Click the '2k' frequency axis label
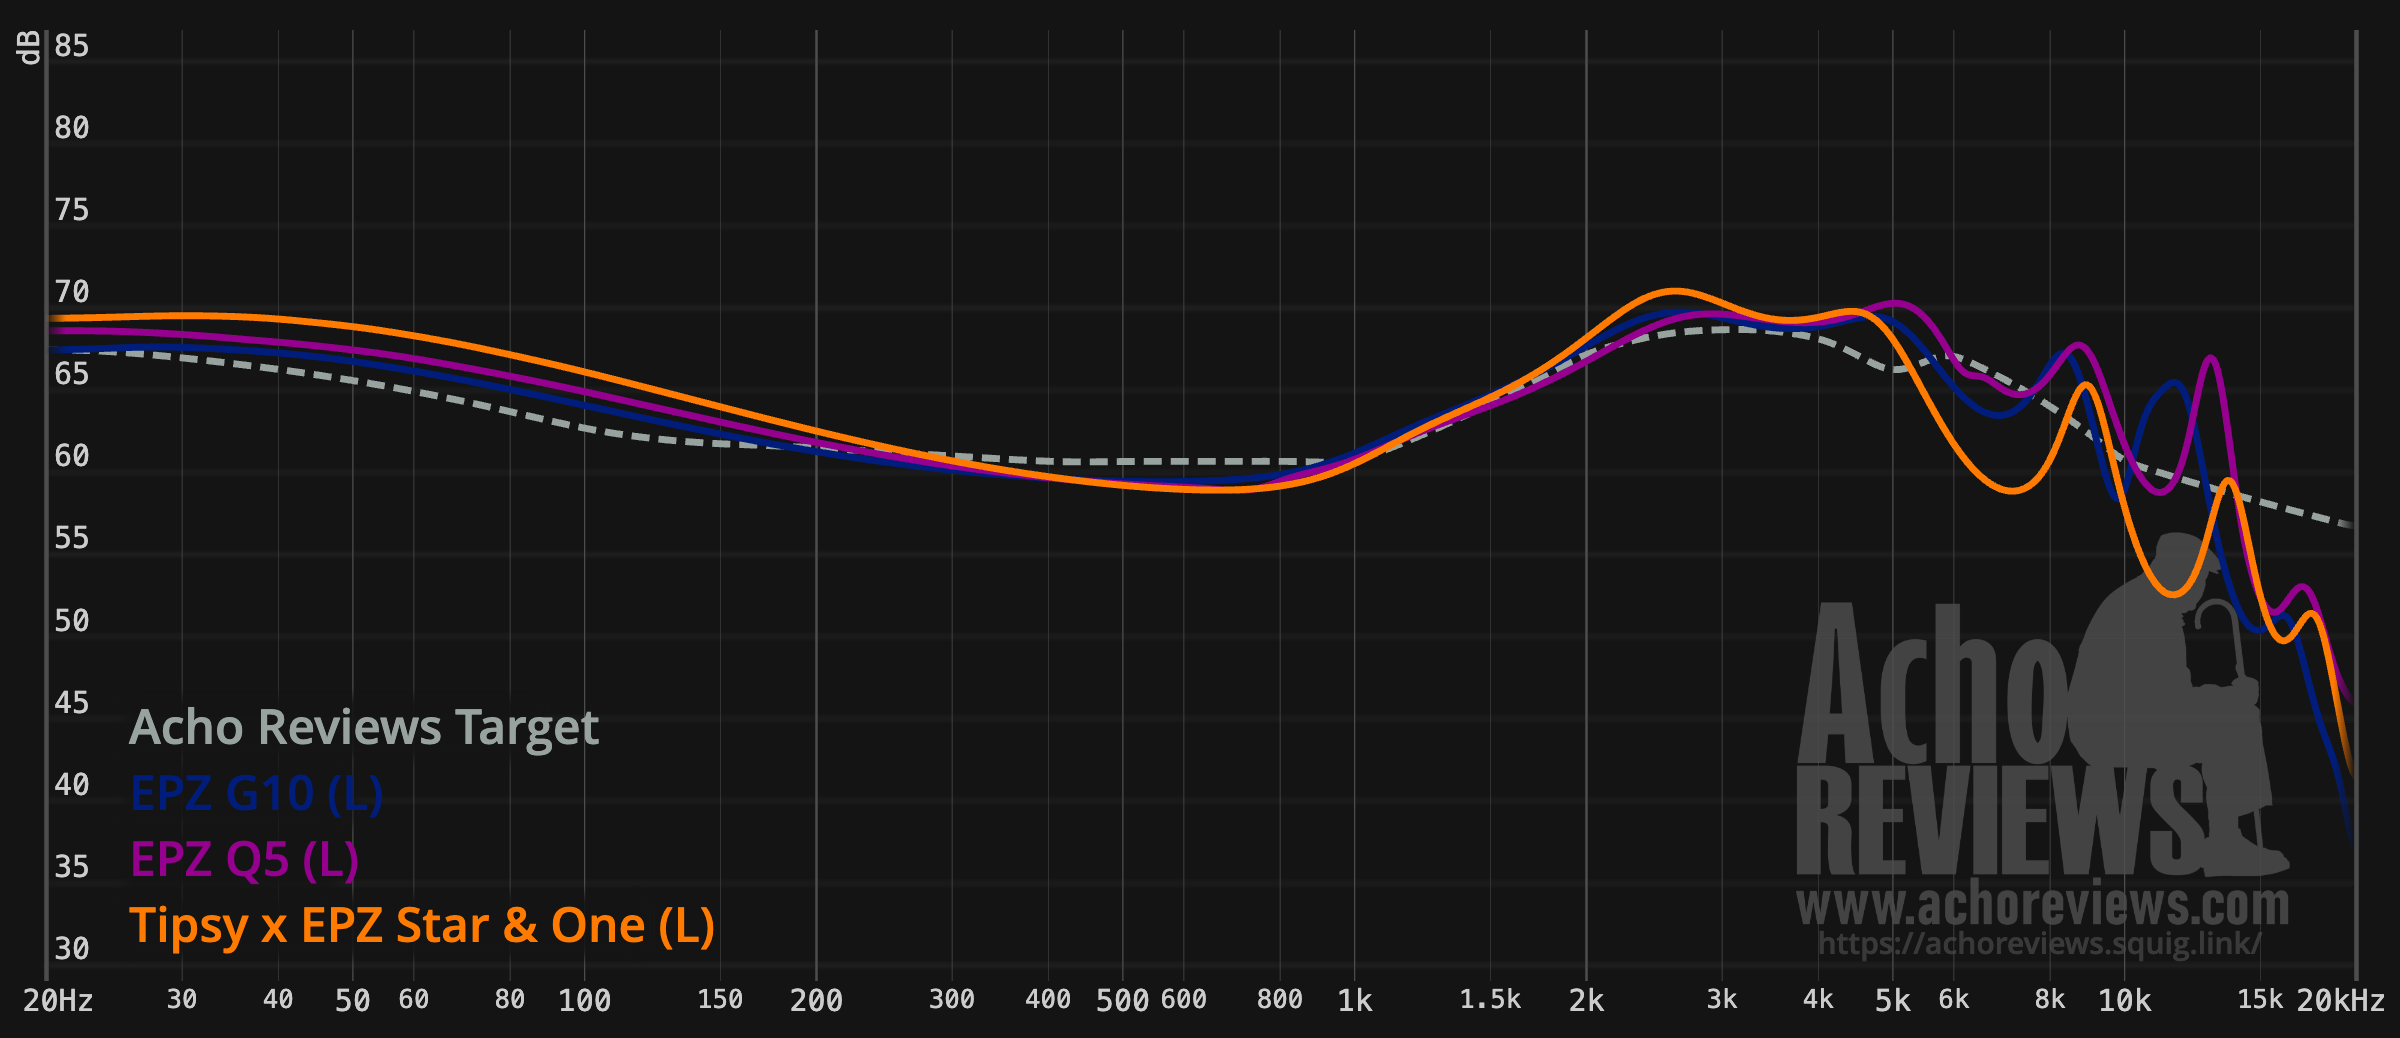This screenshot has height=1038, width=2400. [x=1586, y=1000]
